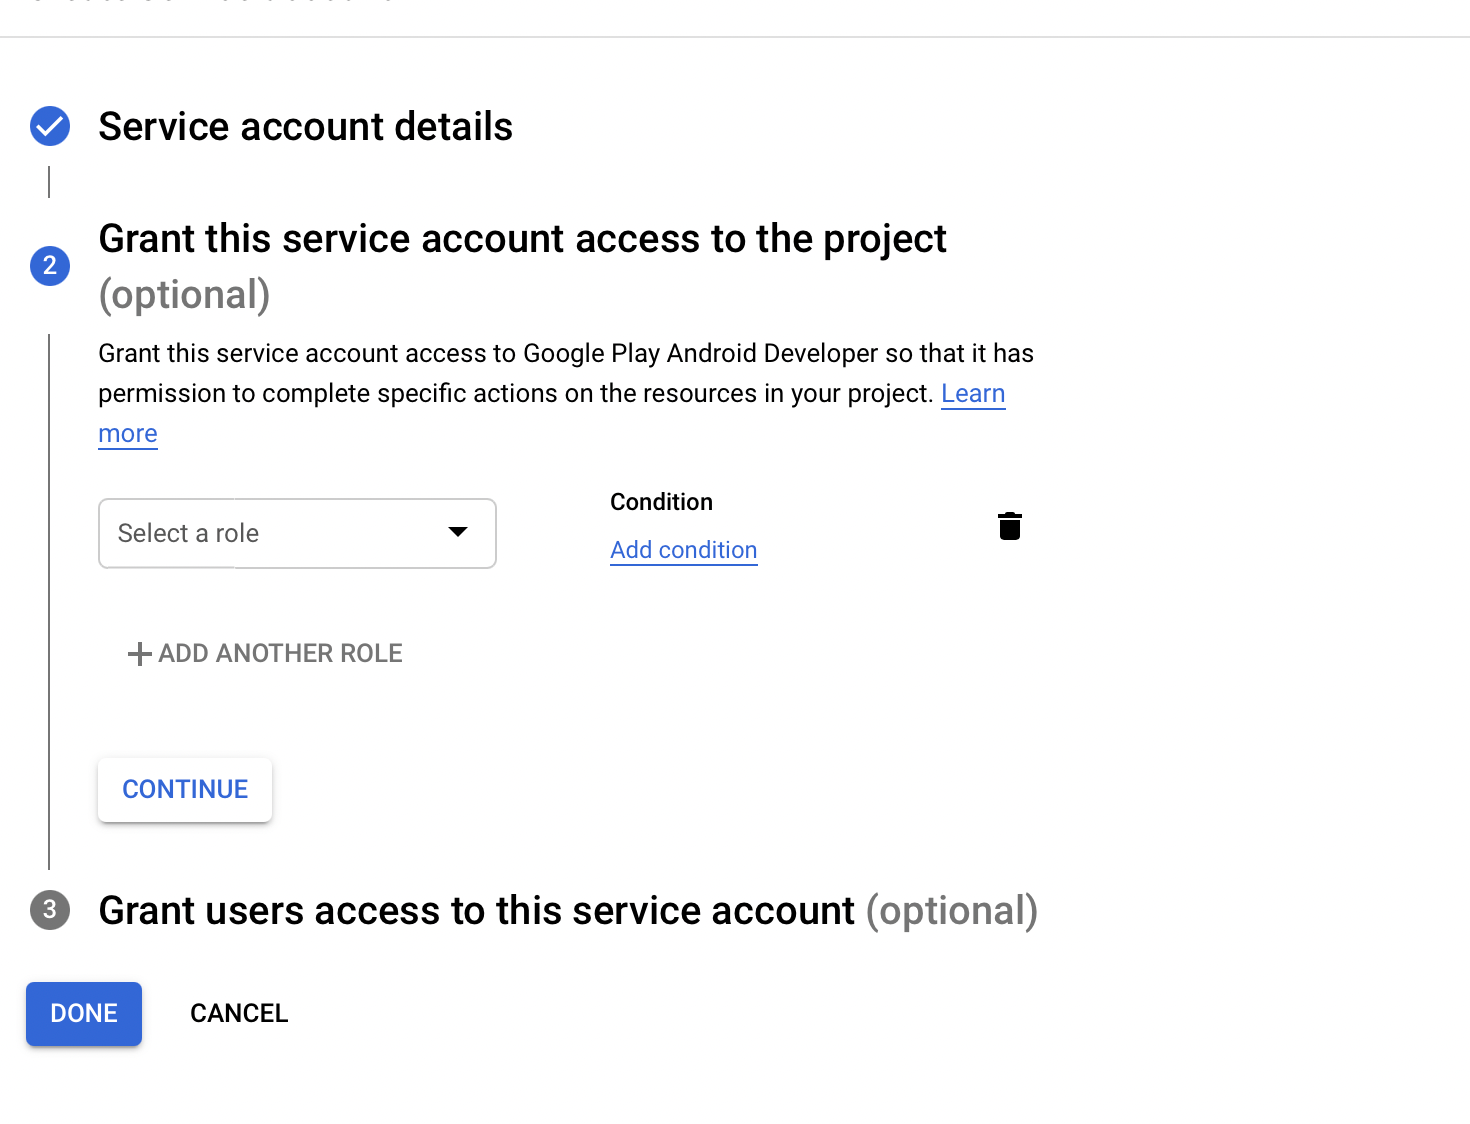Click the Google Play Android Developer description text
This screenshot has height=1124, width=1470.
565,354
